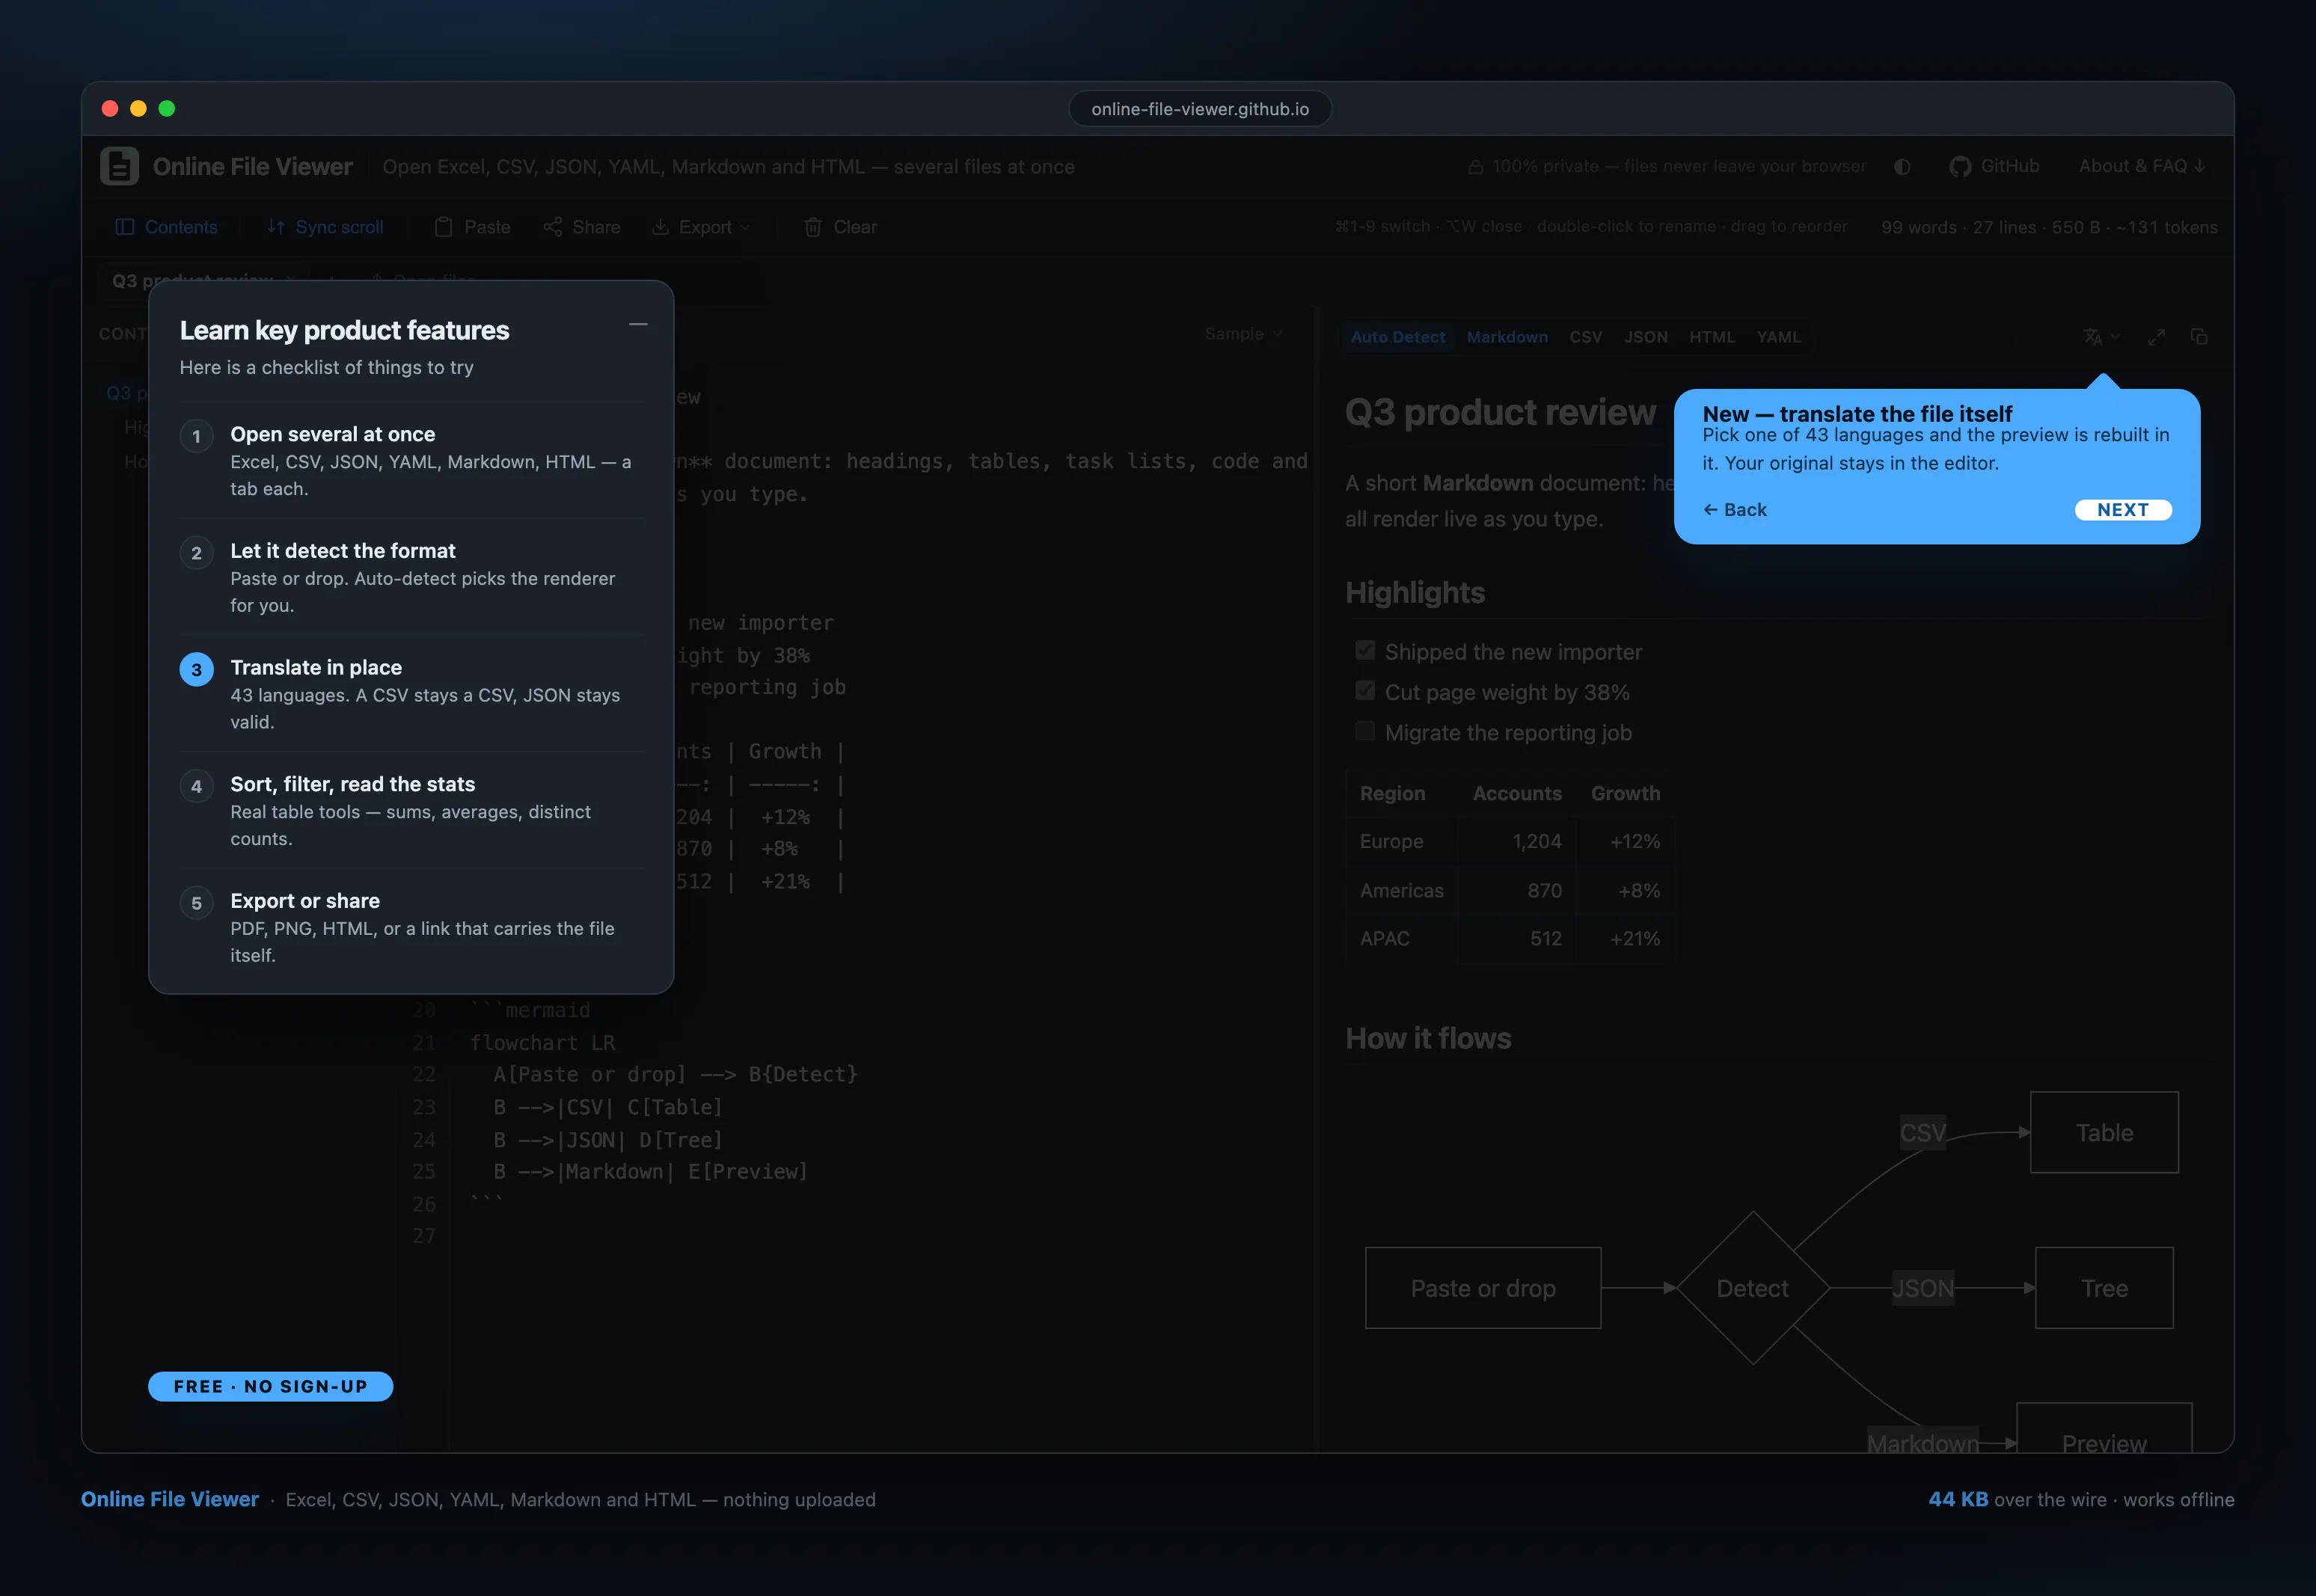Select checklist step Translate in place
Image resolution: width=2316 pixels, height=1596 pixels.
click(411, 694)
